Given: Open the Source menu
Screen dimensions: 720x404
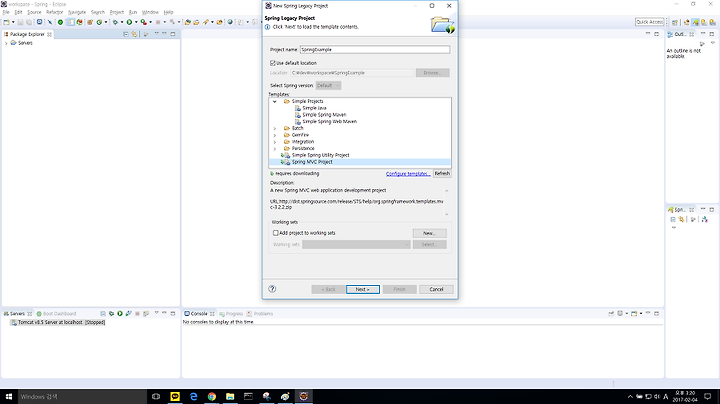Looking at the screenshot, I should coord(34,12).
